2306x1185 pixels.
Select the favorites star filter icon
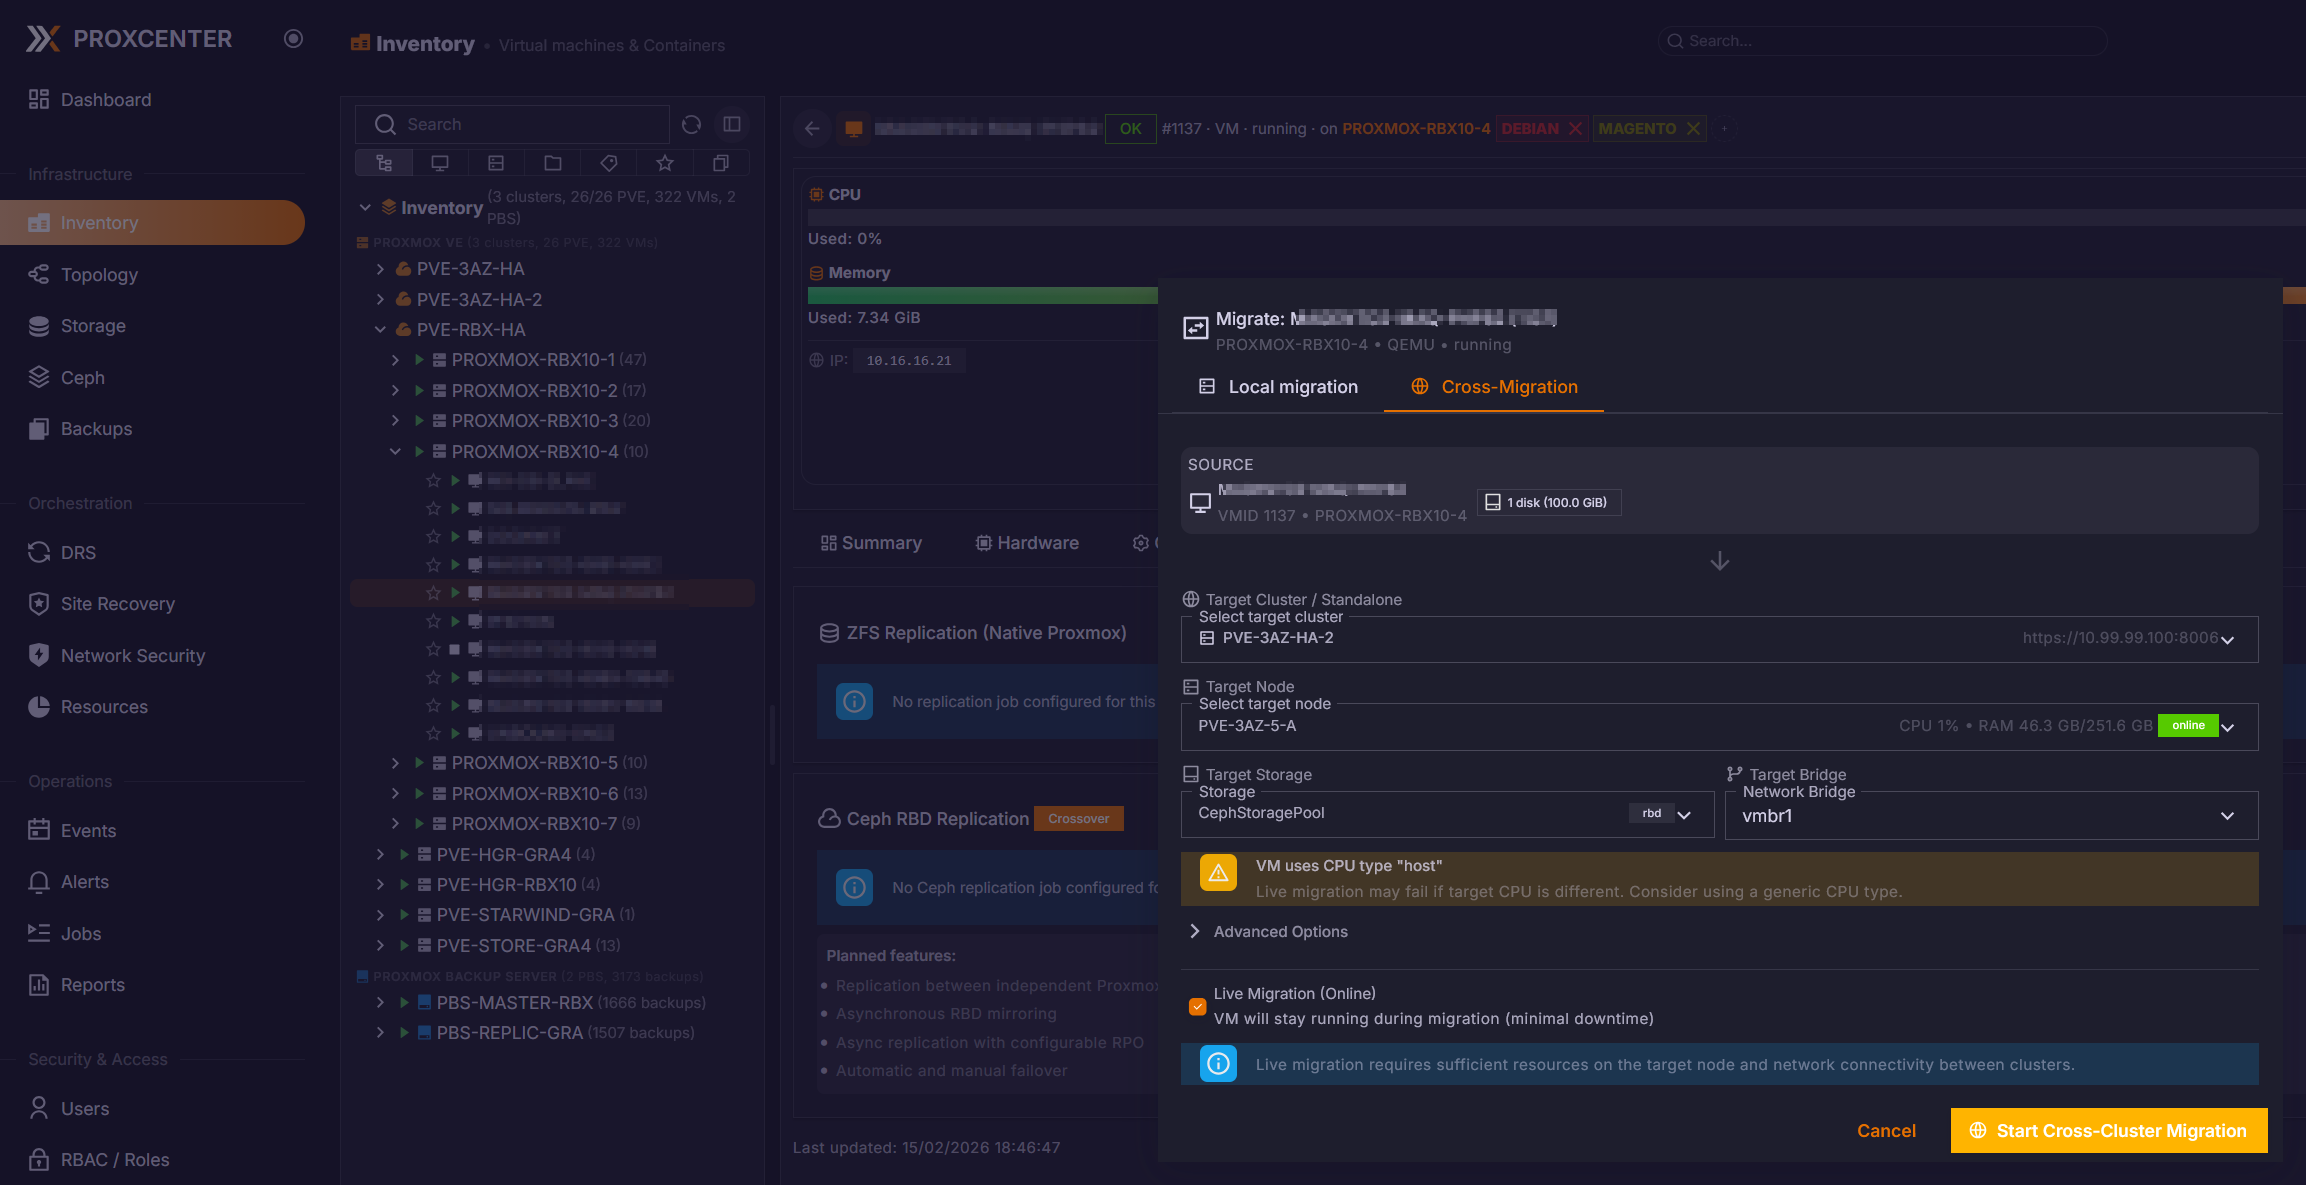coord(665,163)
